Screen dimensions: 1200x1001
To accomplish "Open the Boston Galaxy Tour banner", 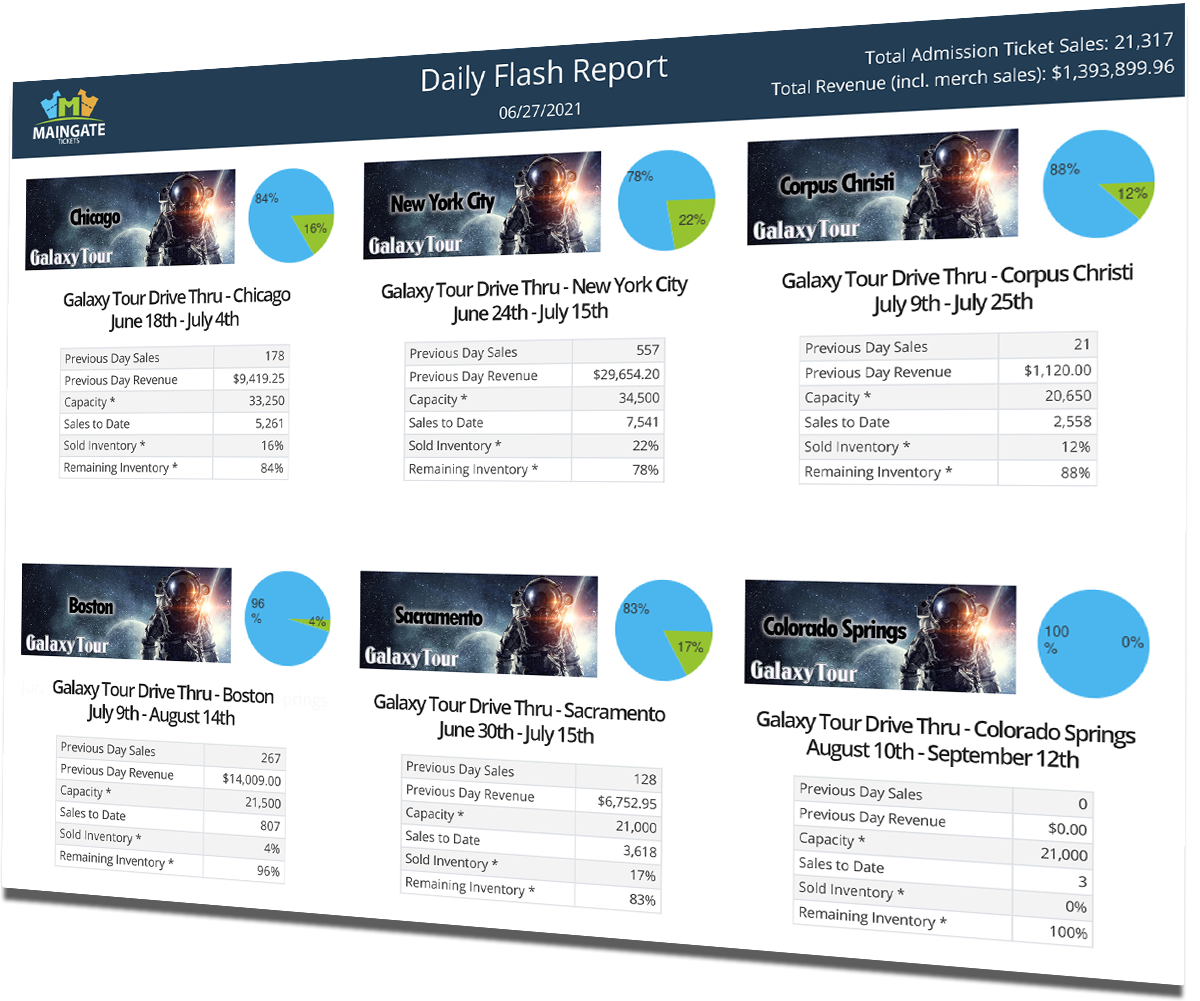I will coord(126,614).
